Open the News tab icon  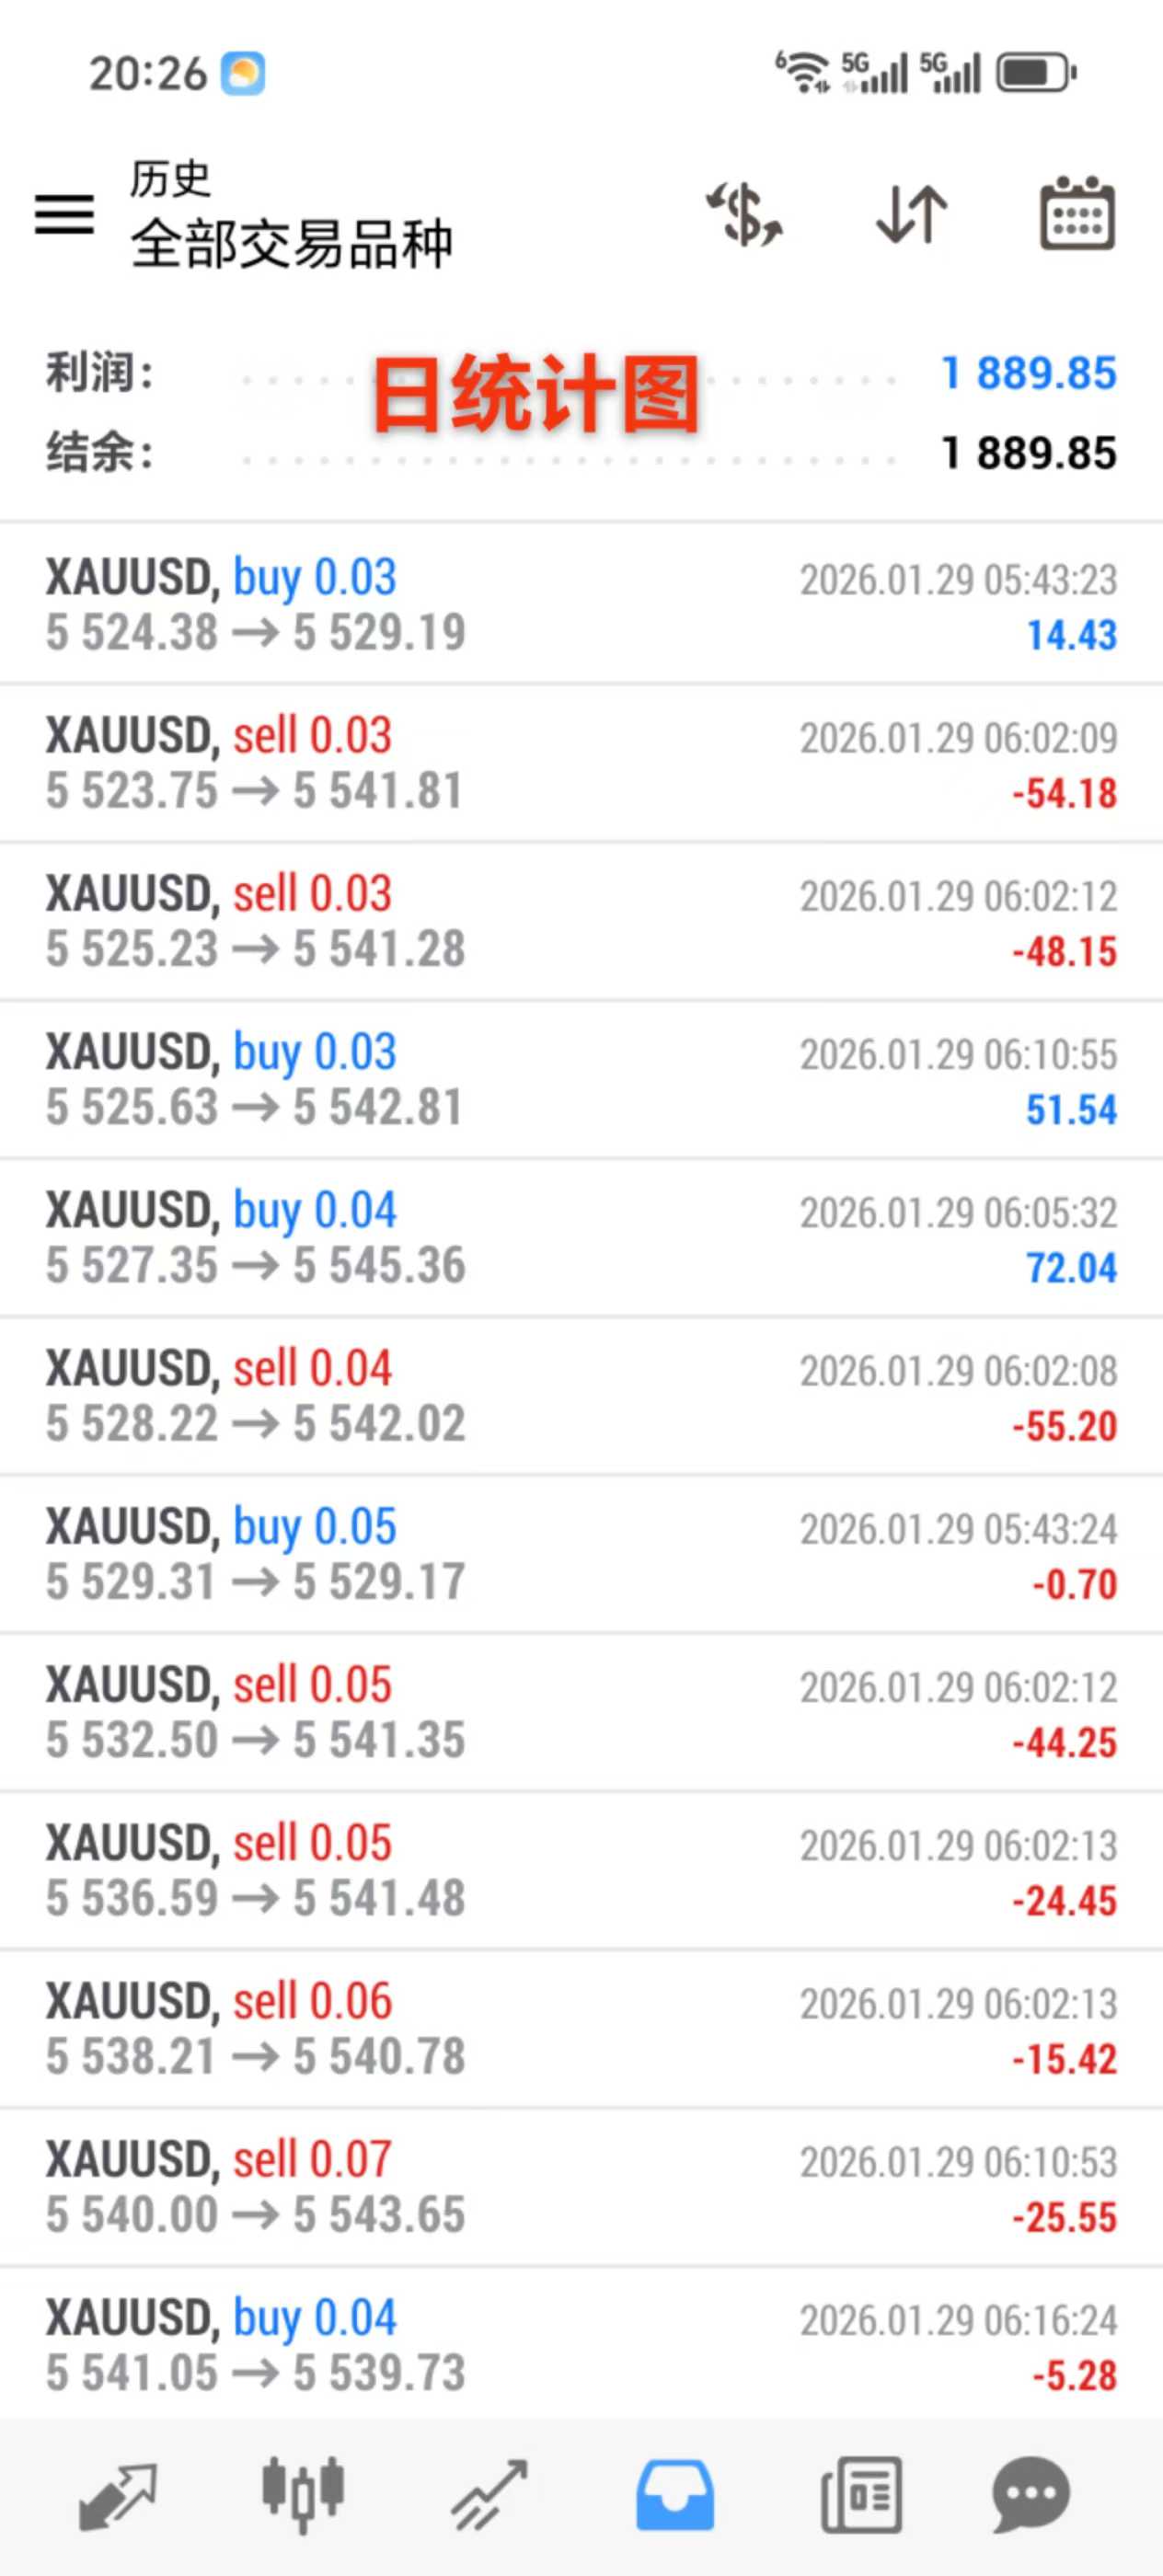tap(861, 2495)
